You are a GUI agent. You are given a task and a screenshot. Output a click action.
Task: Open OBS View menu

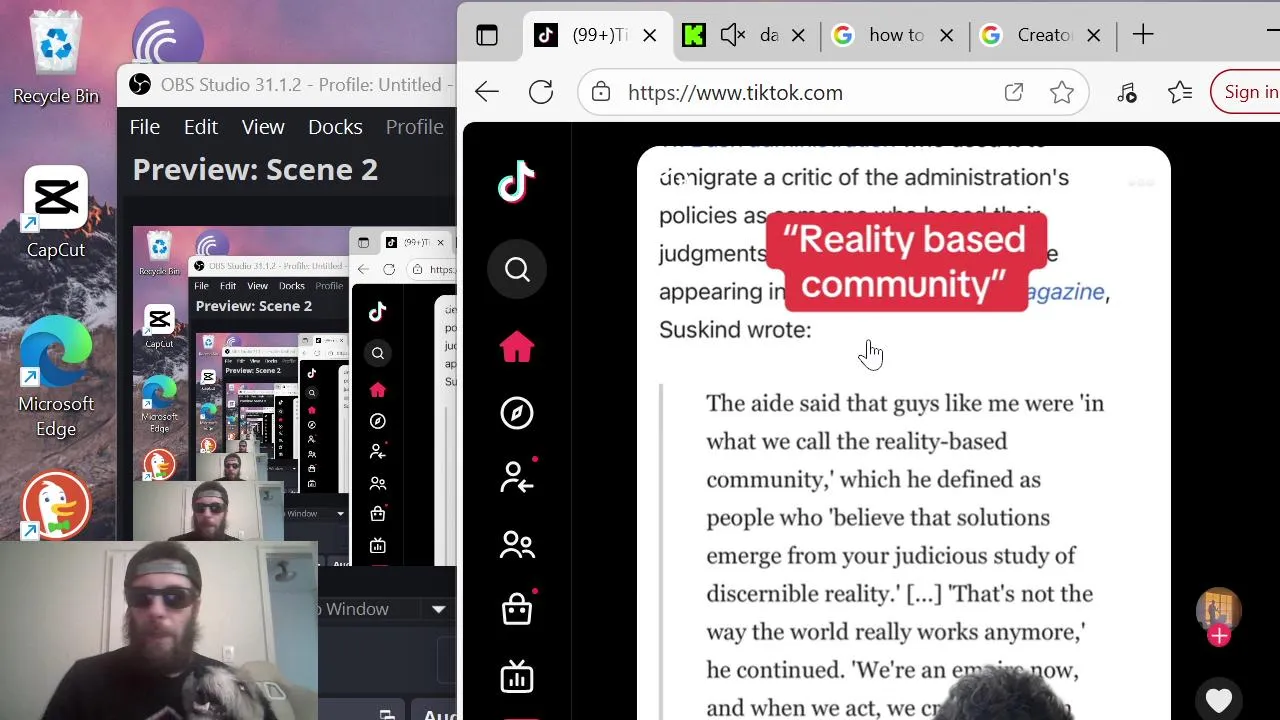pyautogui.click(x=263, y=127)
